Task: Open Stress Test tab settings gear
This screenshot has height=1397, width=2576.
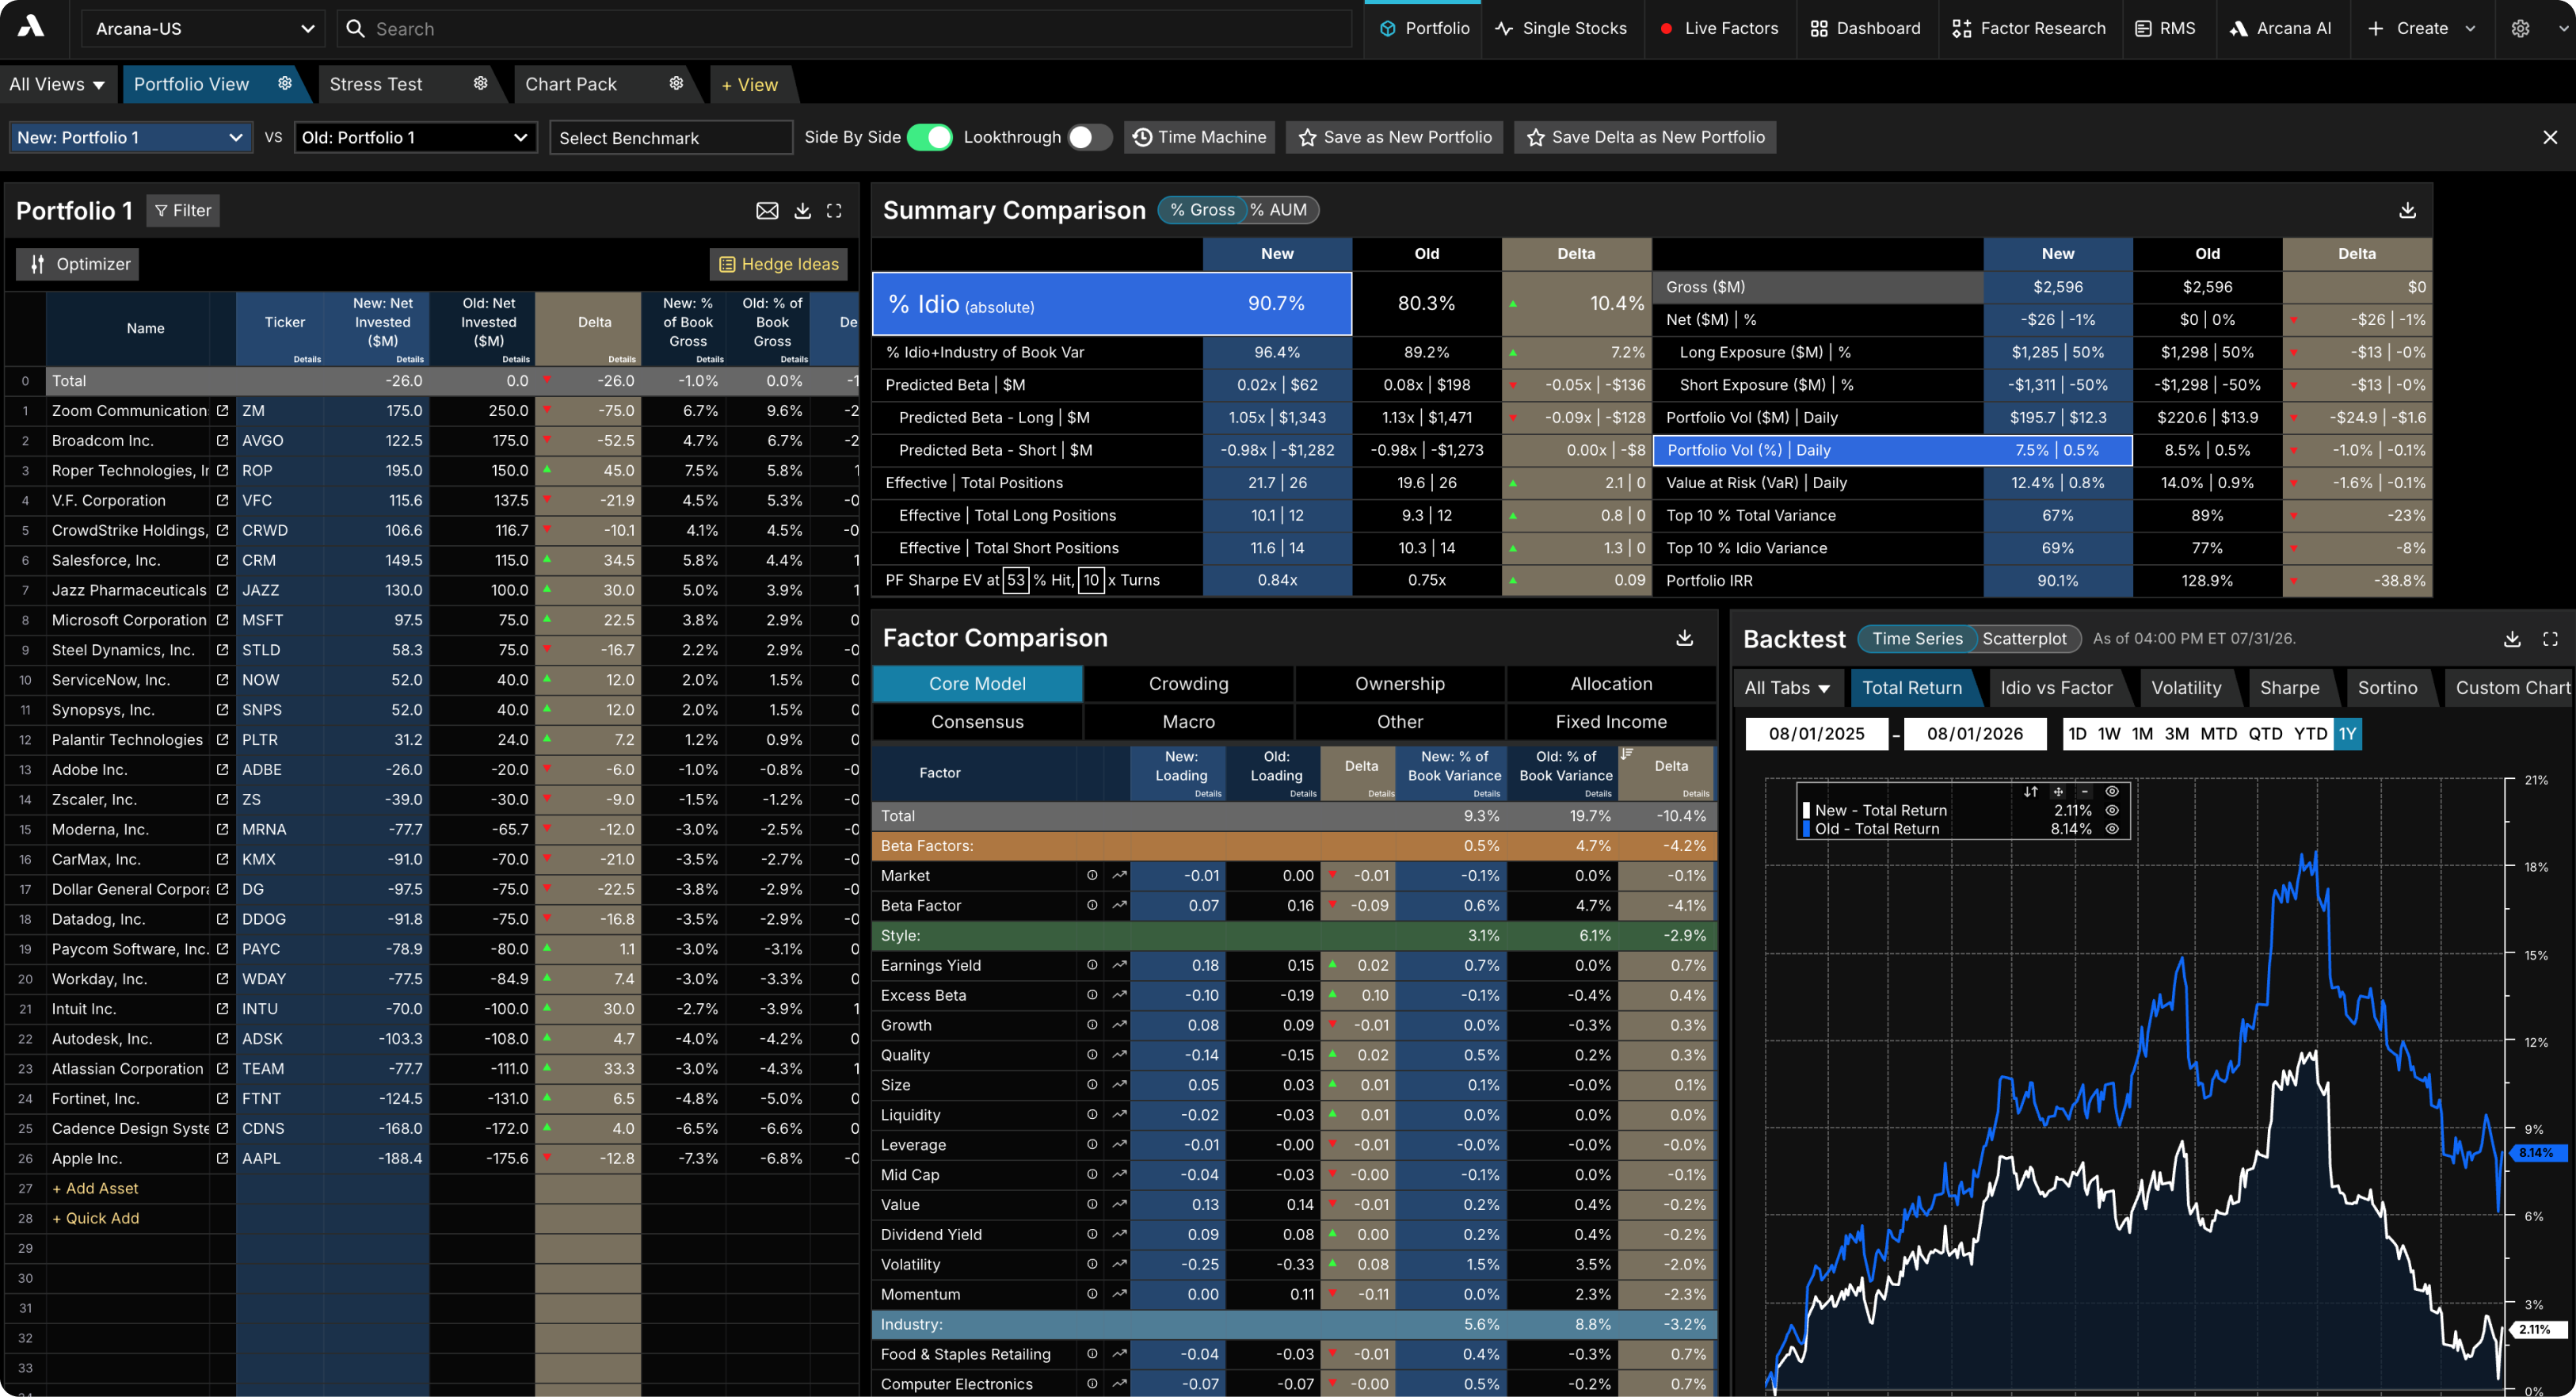Action: click(481, 83)
